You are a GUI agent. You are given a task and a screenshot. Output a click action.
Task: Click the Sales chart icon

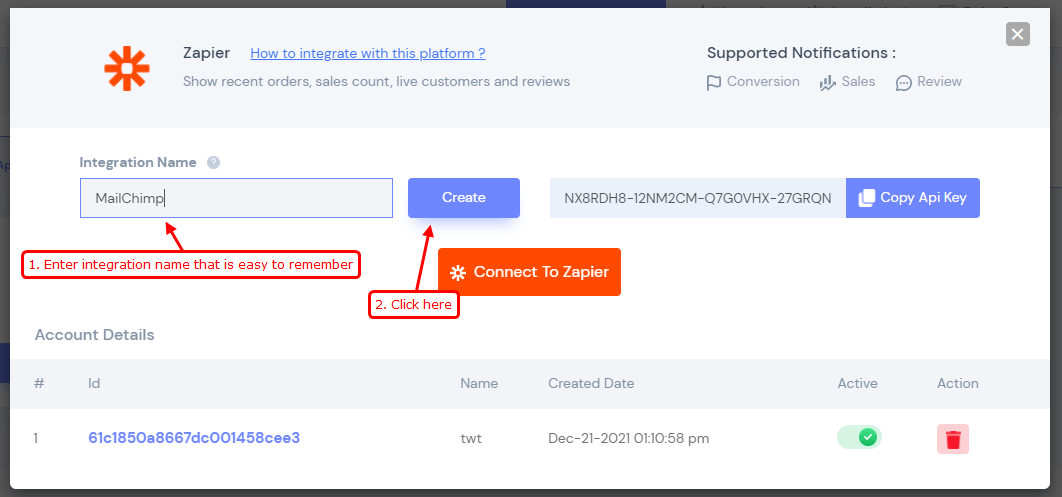pyautogui.click(x=828, y=83)
